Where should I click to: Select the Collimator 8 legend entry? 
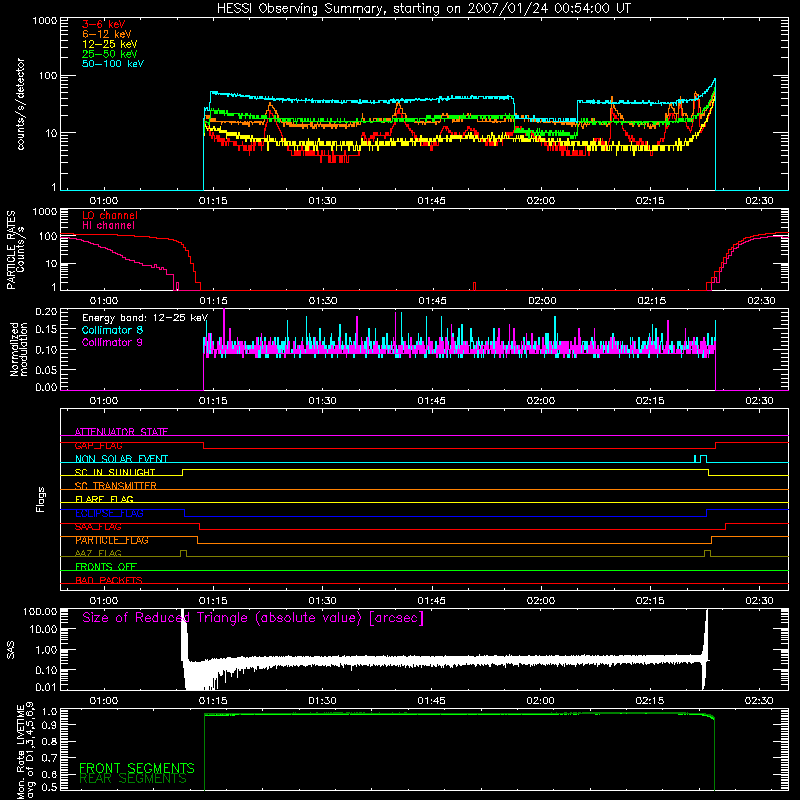(112, 330)
